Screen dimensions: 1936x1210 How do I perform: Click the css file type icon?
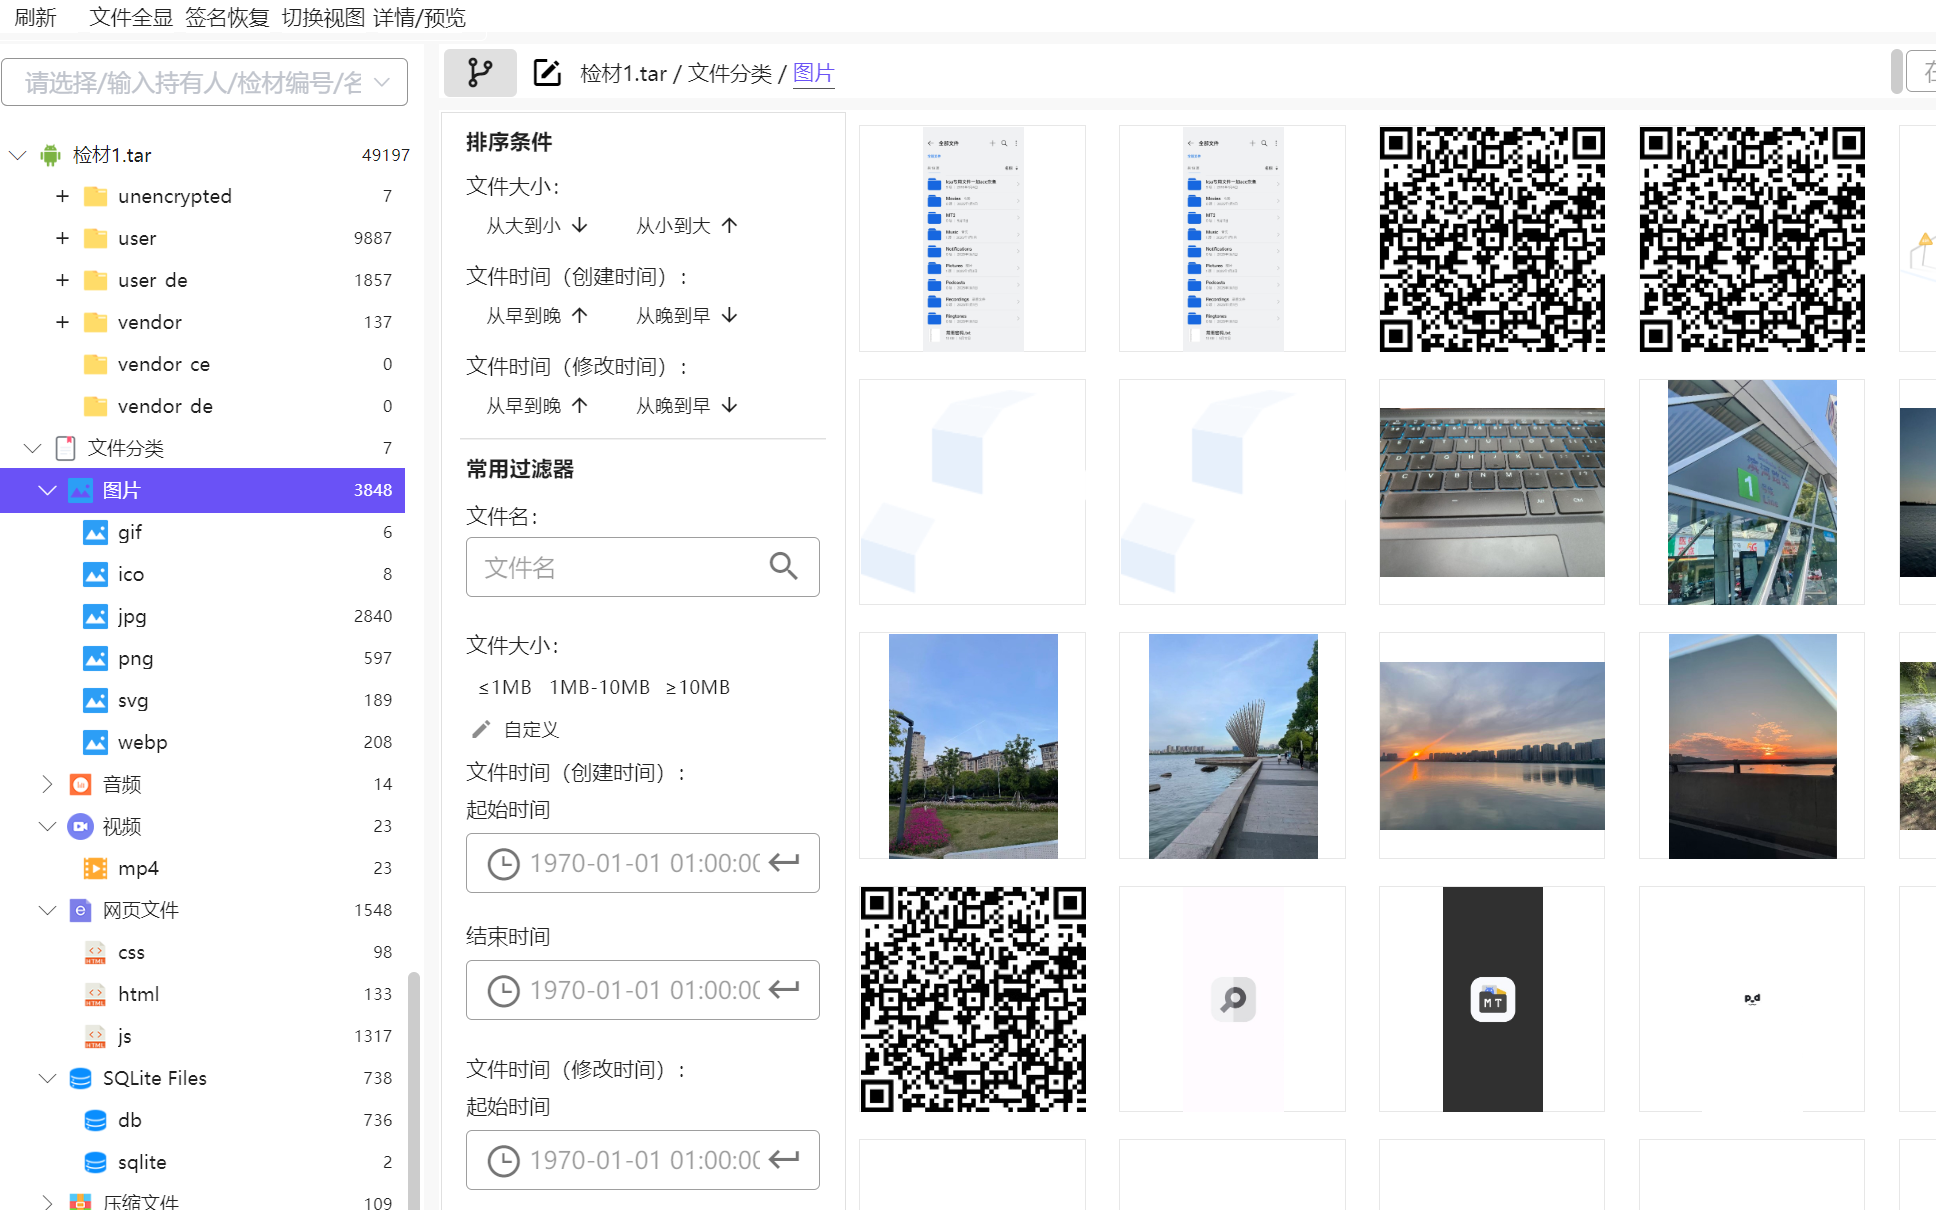95,952
